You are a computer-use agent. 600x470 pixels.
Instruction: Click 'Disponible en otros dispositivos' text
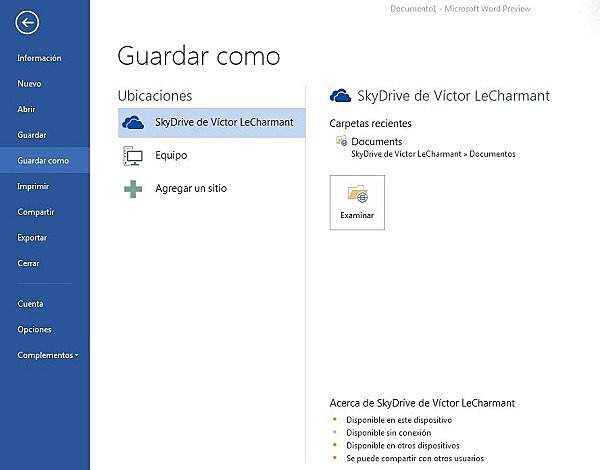403,446
